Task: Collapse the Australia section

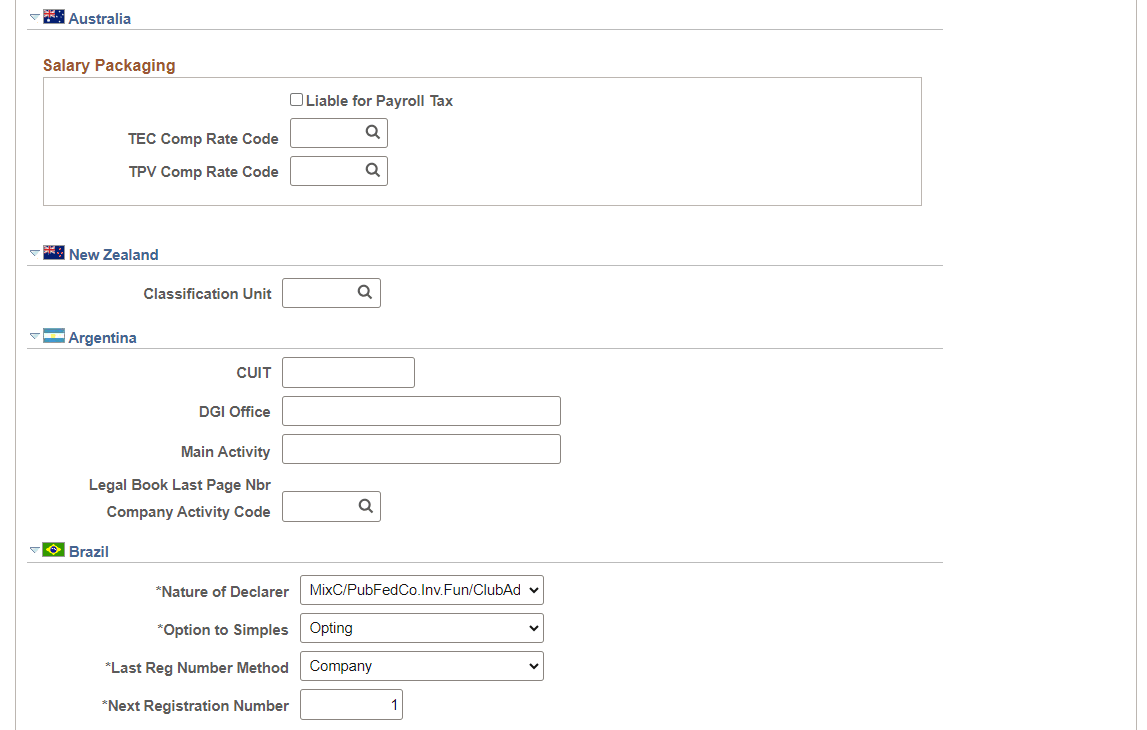Action: (34, 16)
